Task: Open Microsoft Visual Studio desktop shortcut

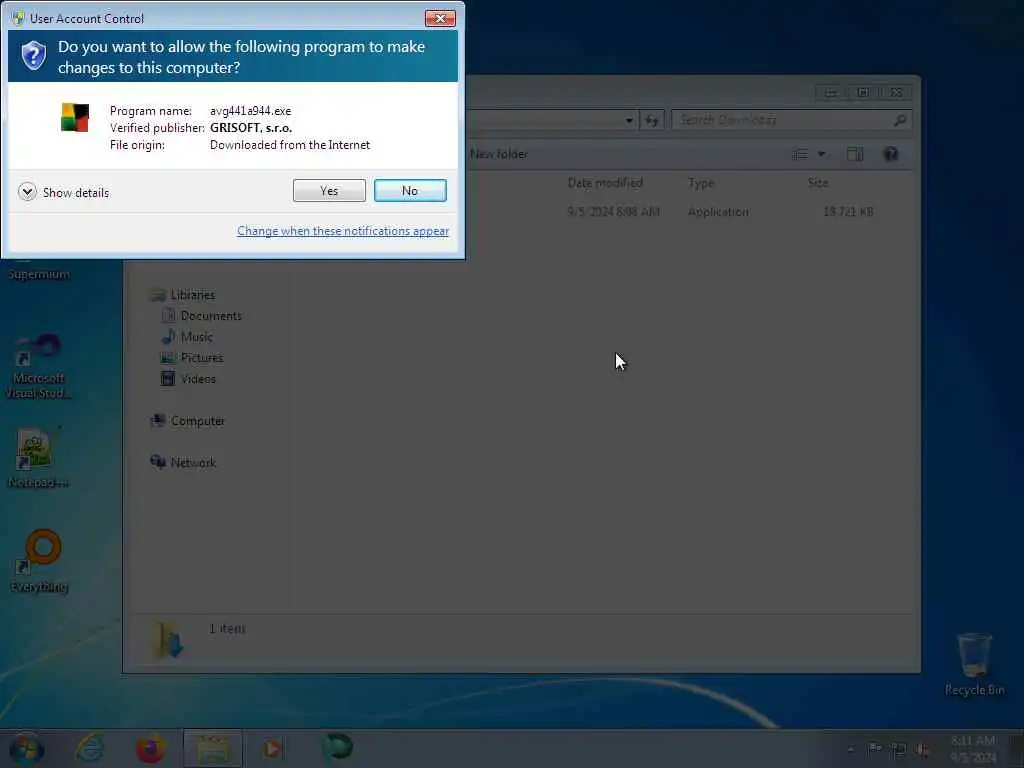Action: (39, 366)
